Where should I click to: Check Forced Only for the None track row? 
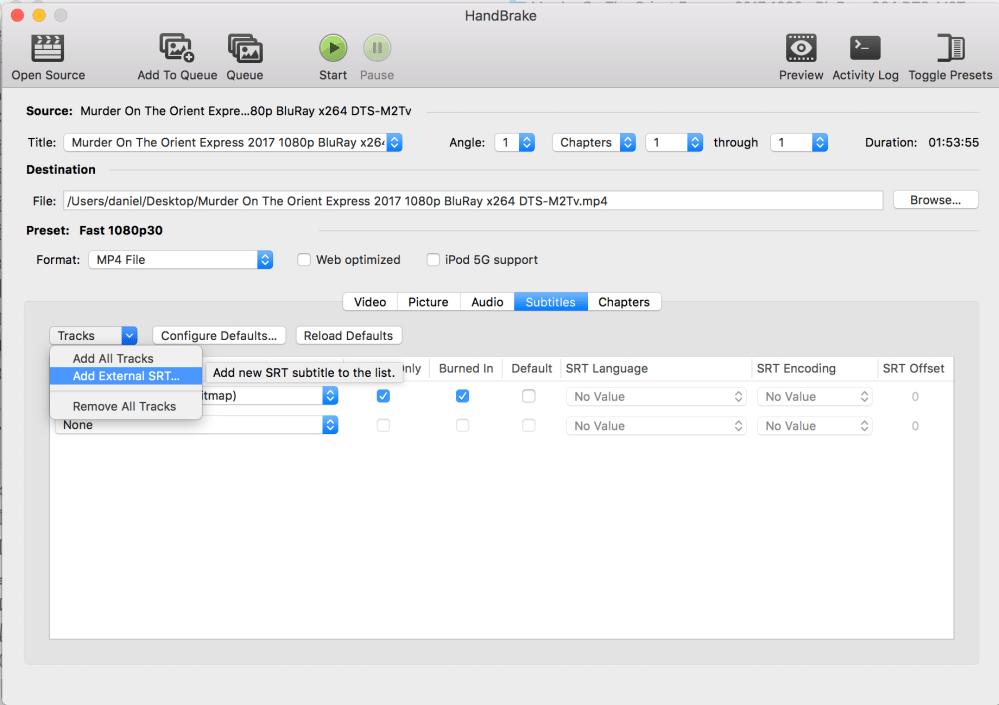[383, 425]
